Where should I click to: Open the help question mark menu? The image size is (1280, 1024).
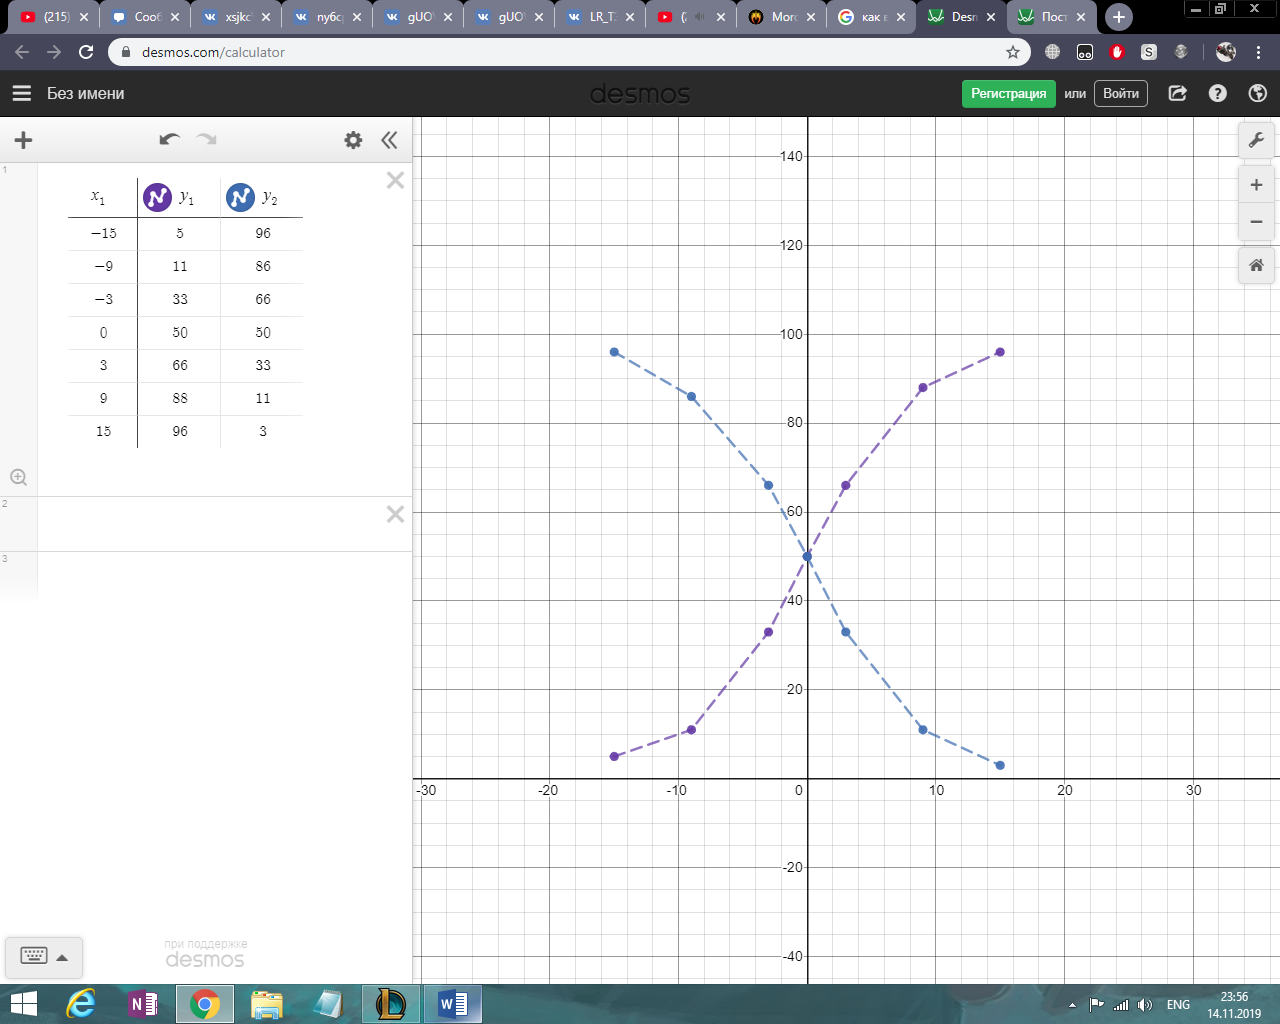pyautogui.click(x=1217, y=93)
